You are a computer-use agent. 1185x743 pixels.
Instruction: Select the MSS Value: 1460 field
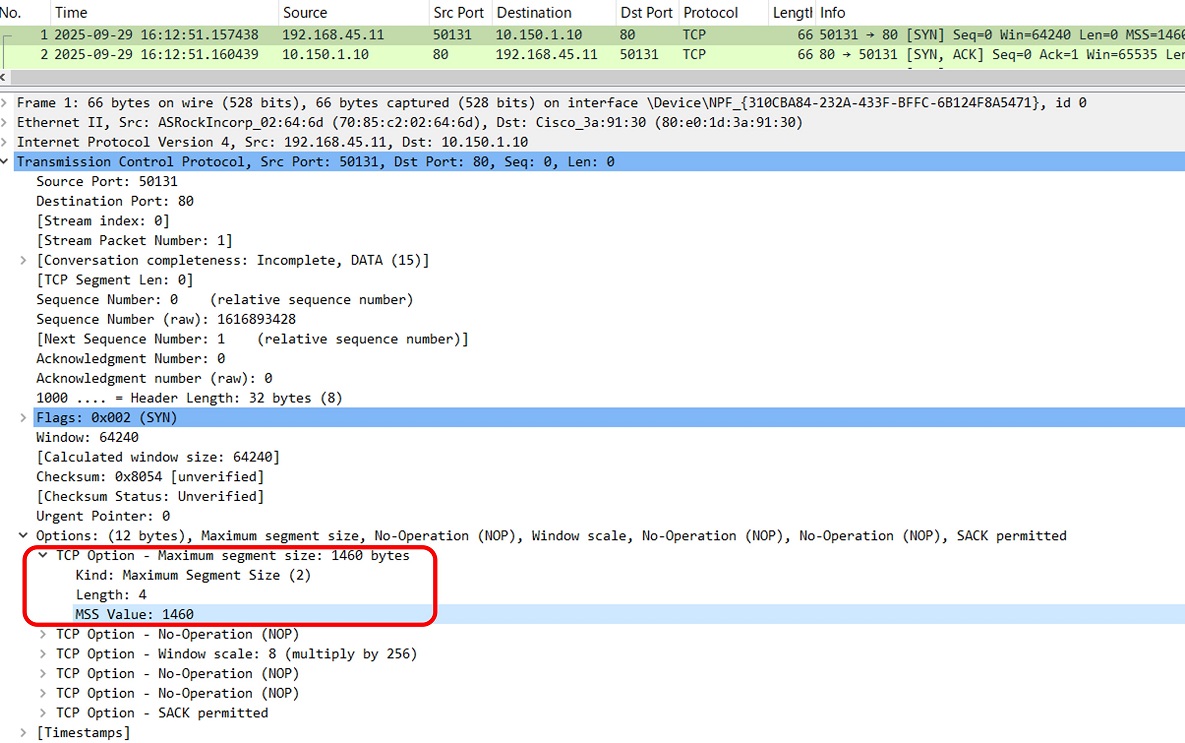(134, 615)
